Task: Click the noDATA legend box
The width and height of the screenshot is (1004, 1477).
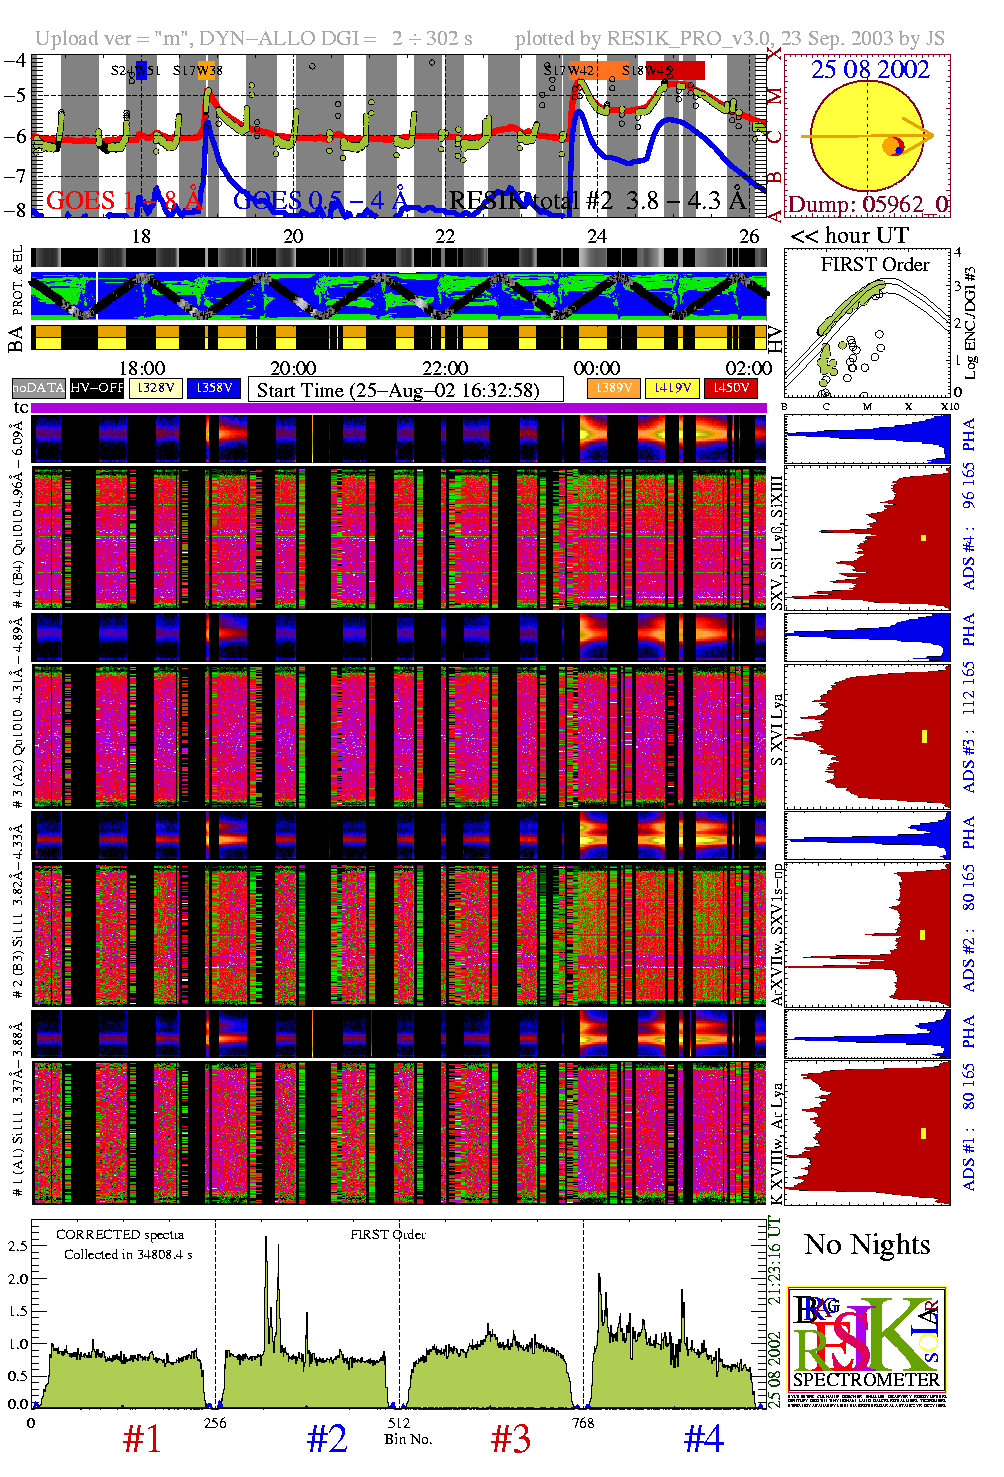Action: (38, 388)
